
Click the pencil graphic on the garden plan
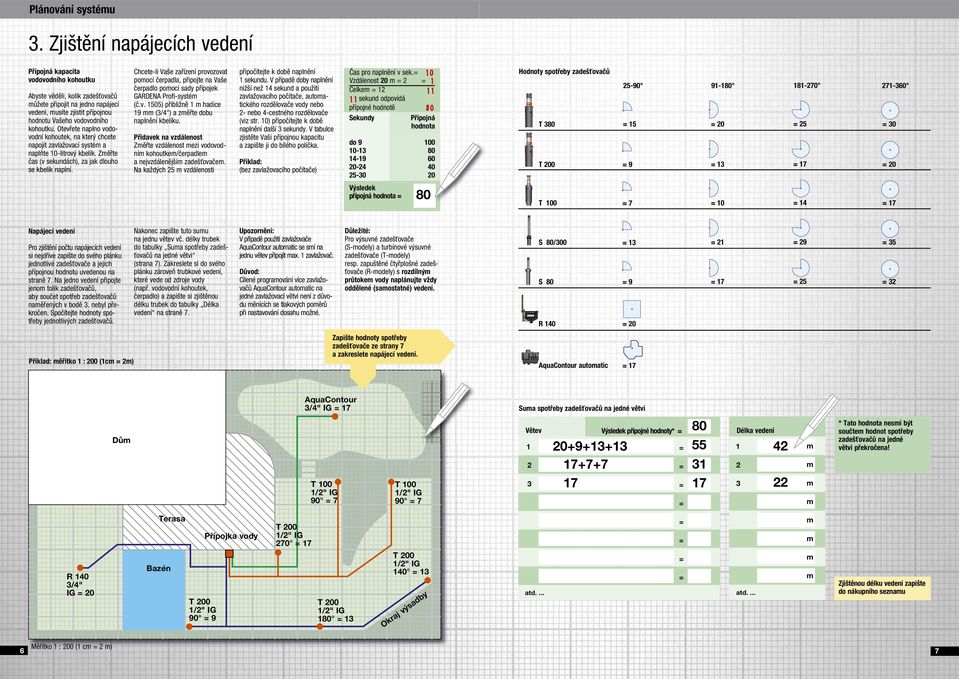click(448, 410)
